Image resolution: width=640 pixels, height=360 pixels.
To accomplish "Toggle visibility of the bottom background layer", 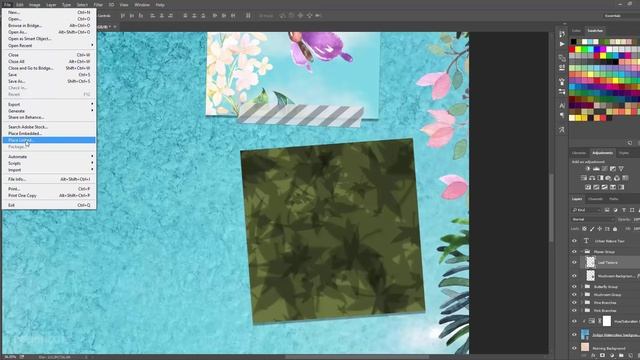I will (x=574, y=348).
